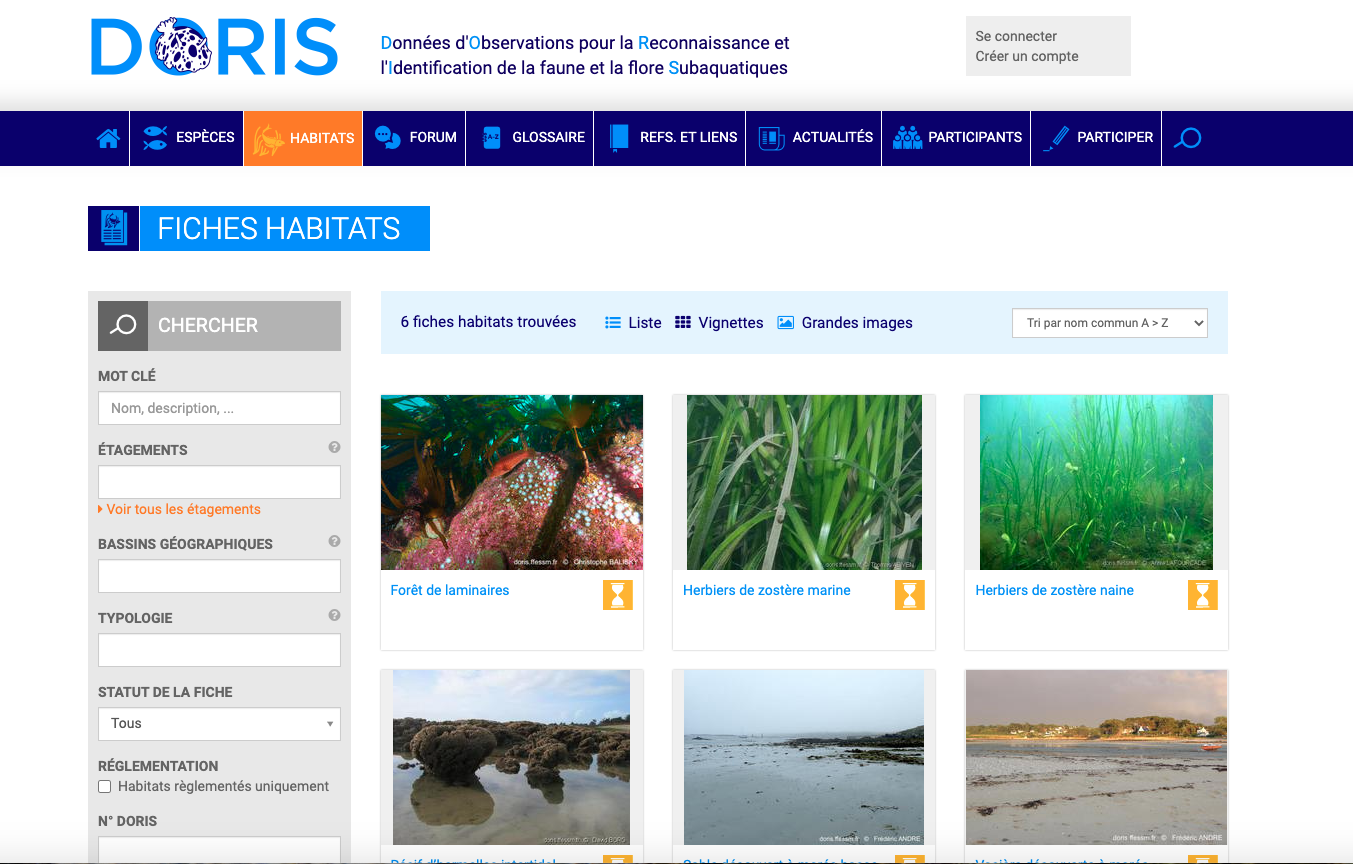Open the Participer menu
Image resolution: width=1353 pixels, height=864 pixels.
(x=1097, y=138)
